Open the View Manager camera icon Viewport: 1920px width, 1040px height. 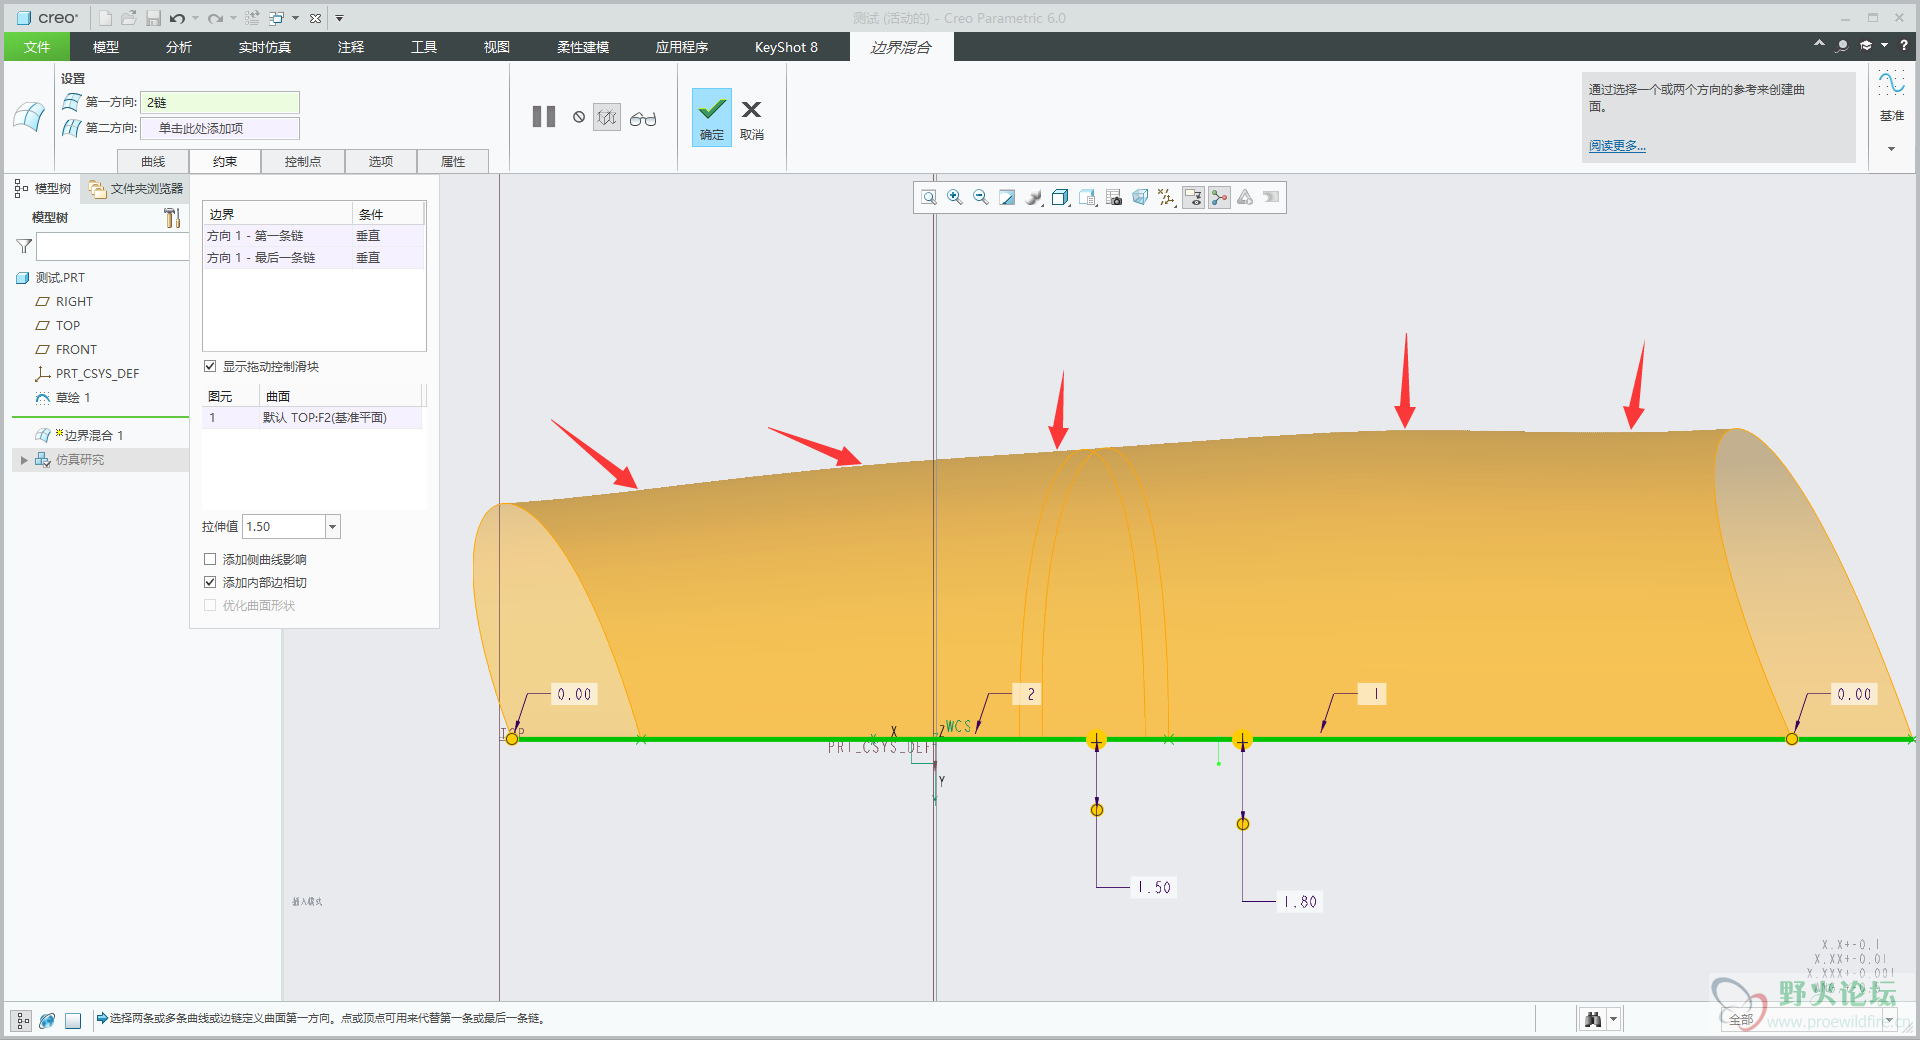click(1114, 198)
